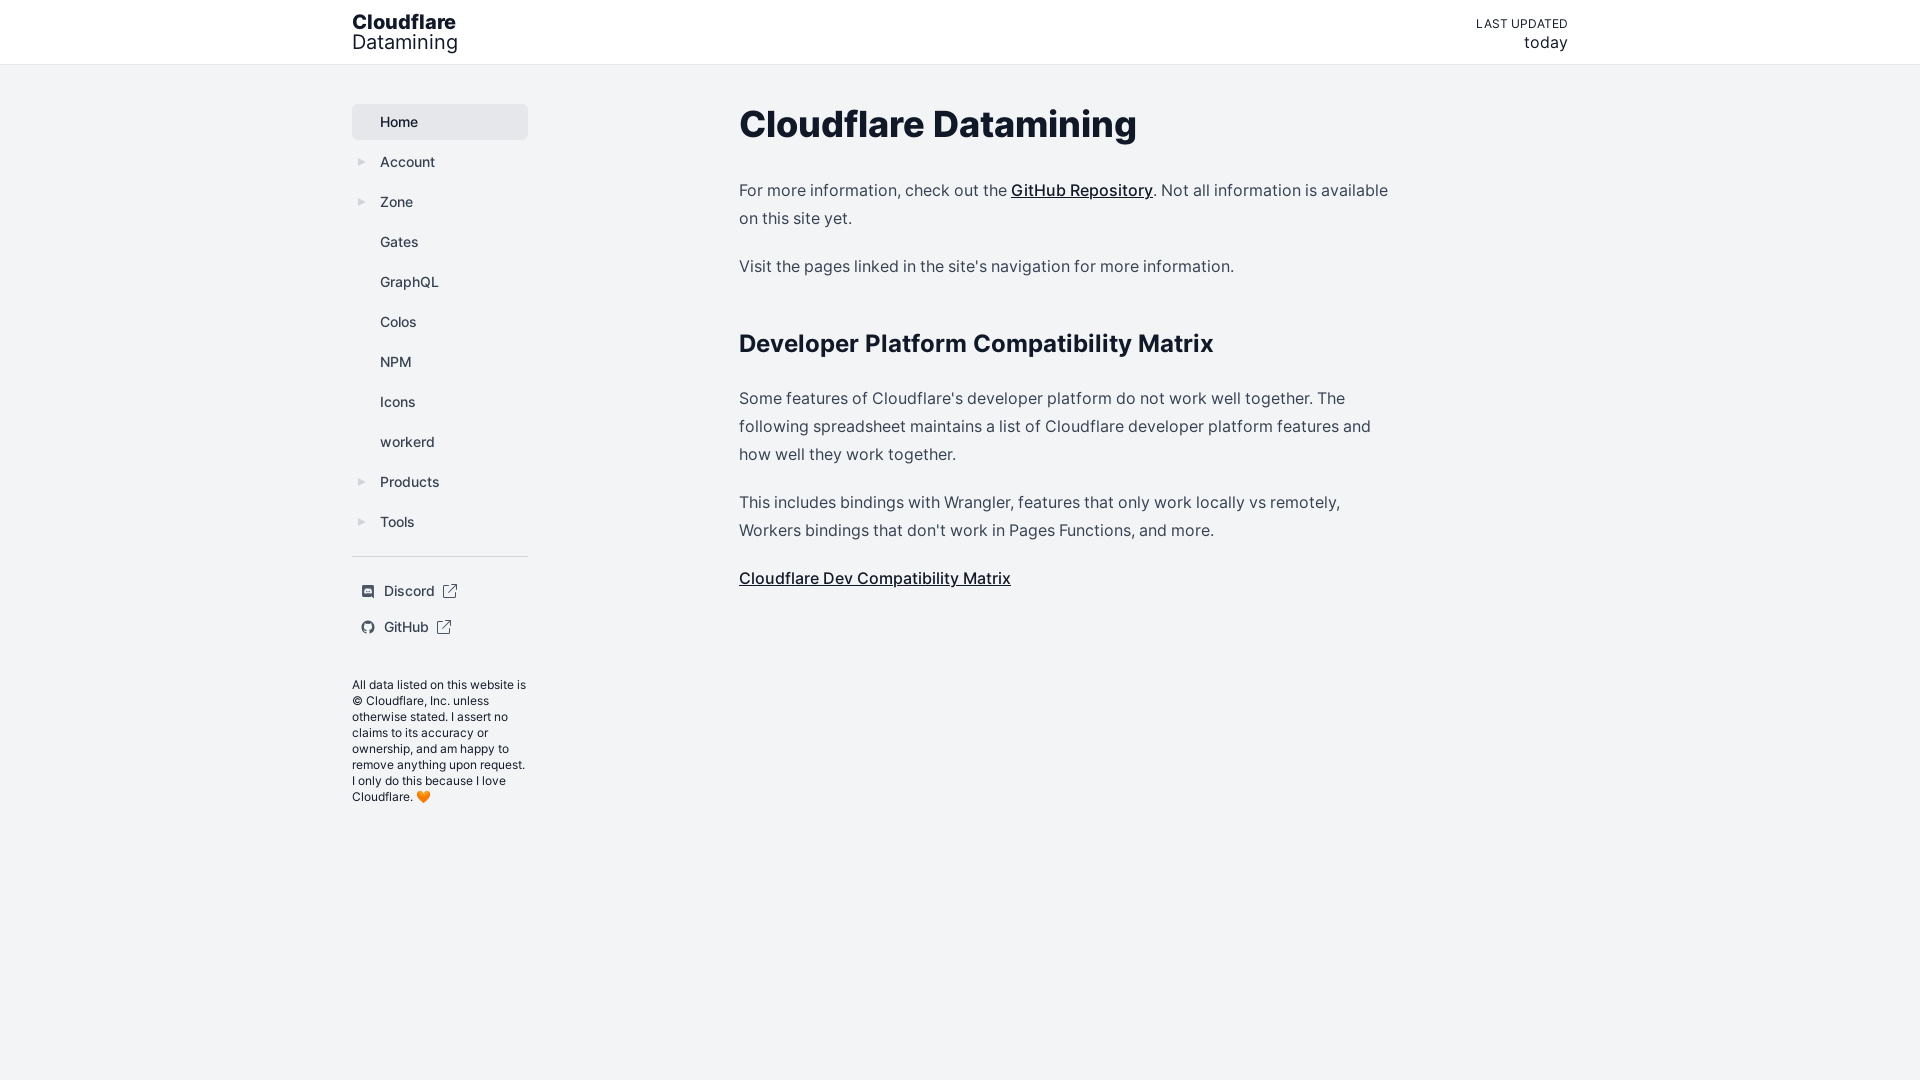Navigate to the Colos page
Screen dimensions: 1920x1080
point(440,322)
